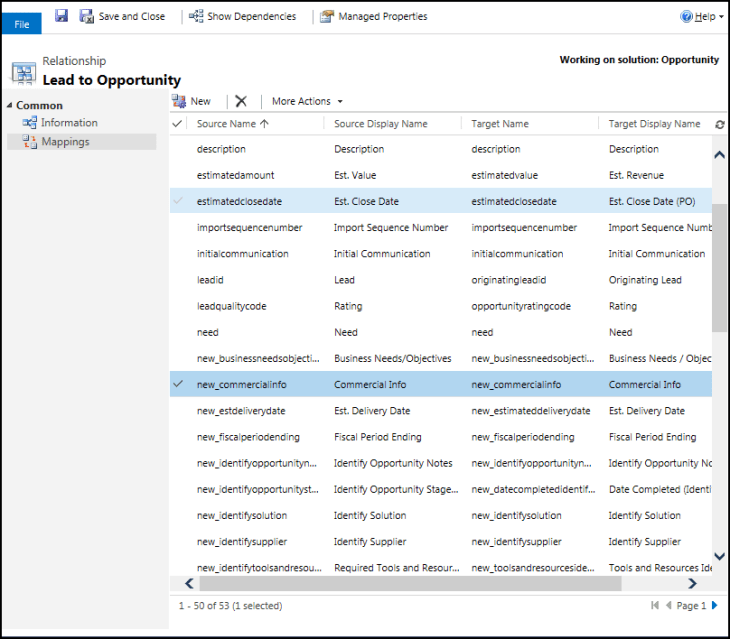The height and width of the screenshot is (639, 730).
Task: Go to the next page arrow
Action: pos(715,605)
